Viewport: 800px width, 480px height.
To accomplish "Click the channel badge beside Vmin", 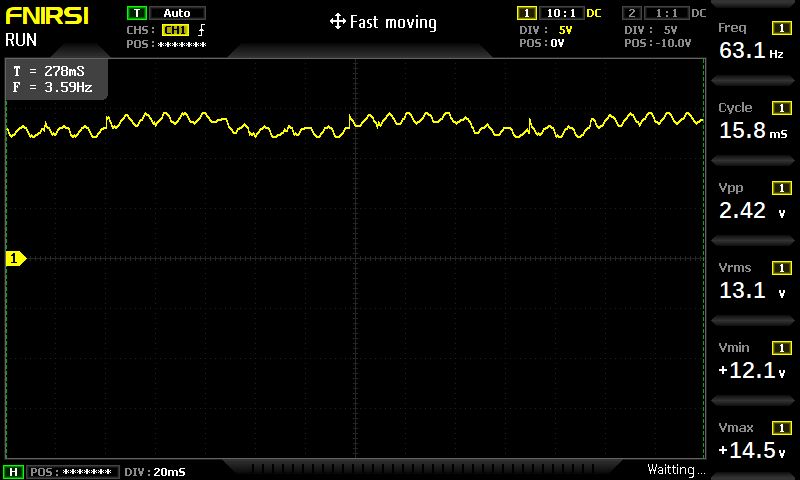I will pos(782,348).
